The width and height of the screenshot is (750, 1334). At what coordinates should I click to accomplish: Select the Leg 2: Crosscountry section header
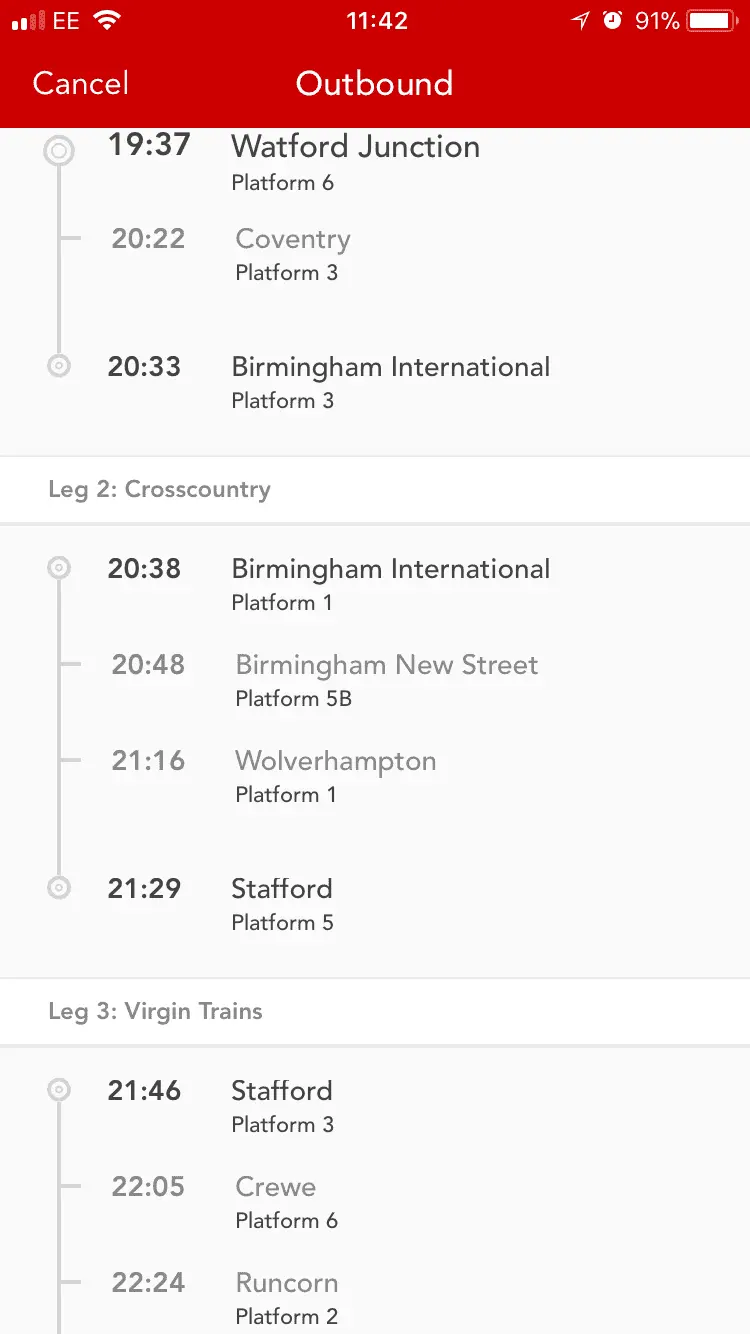pyautogui.click(x=160, y=489)
